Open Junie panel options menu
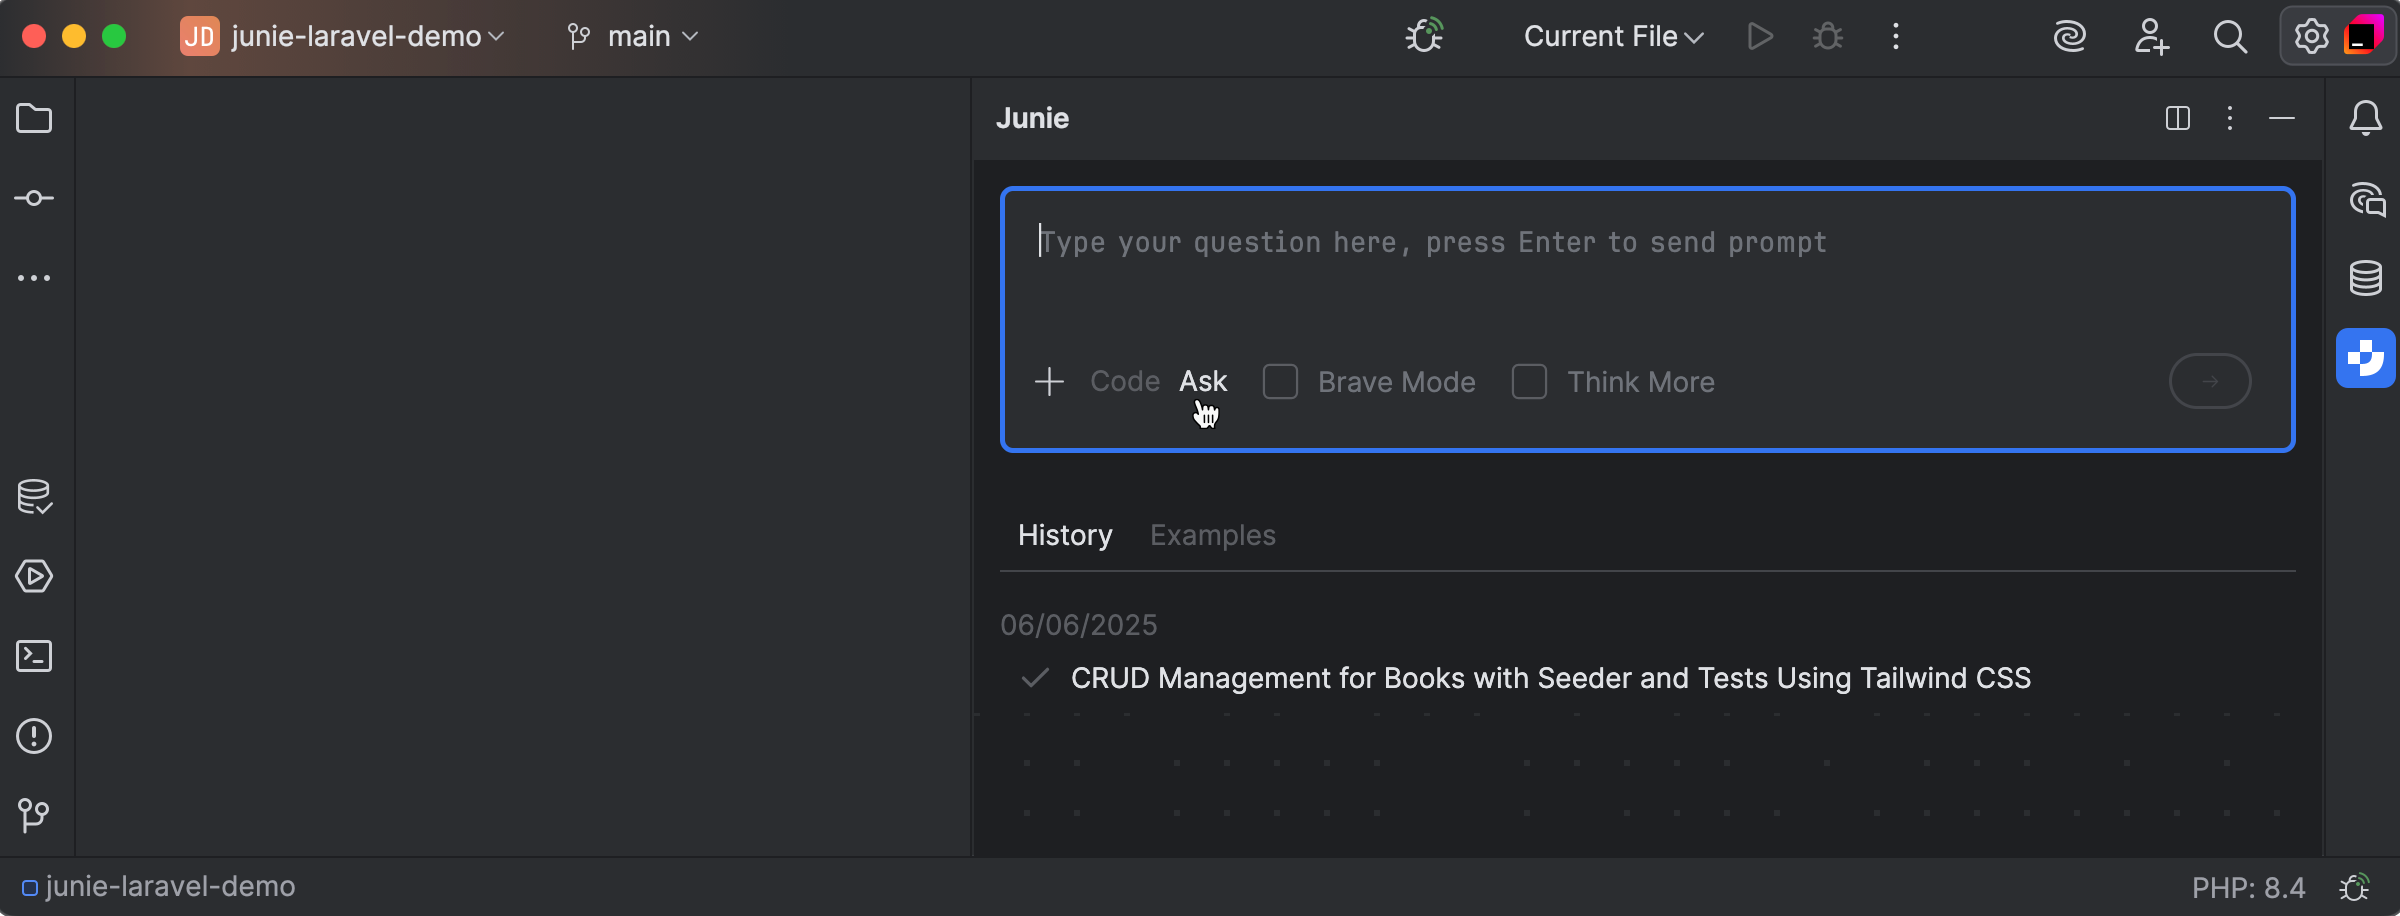This screenshot has height=916, width=2400. point(2230,118)
